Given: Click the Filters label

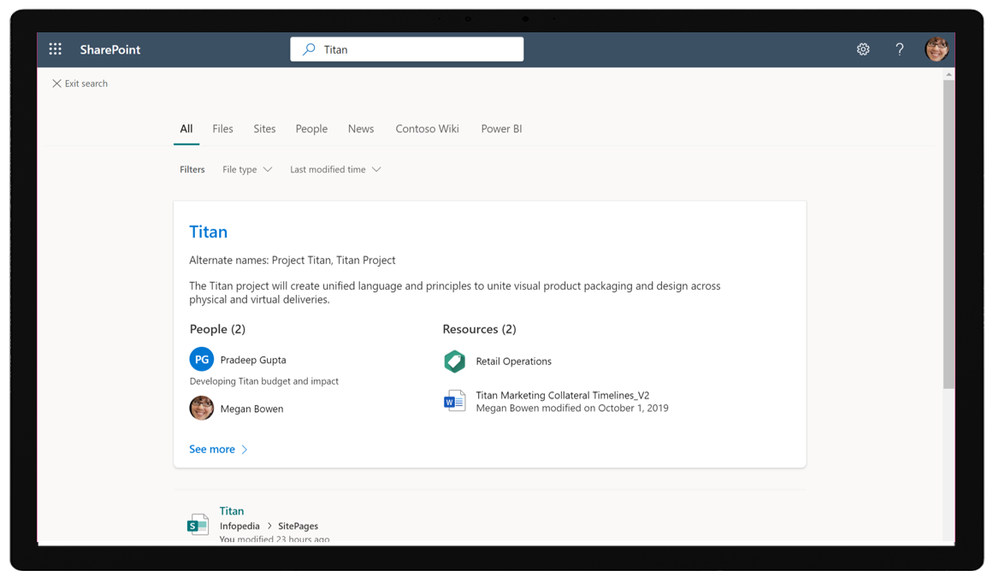Looking at the screenshot, I should [x=192, y=170].
